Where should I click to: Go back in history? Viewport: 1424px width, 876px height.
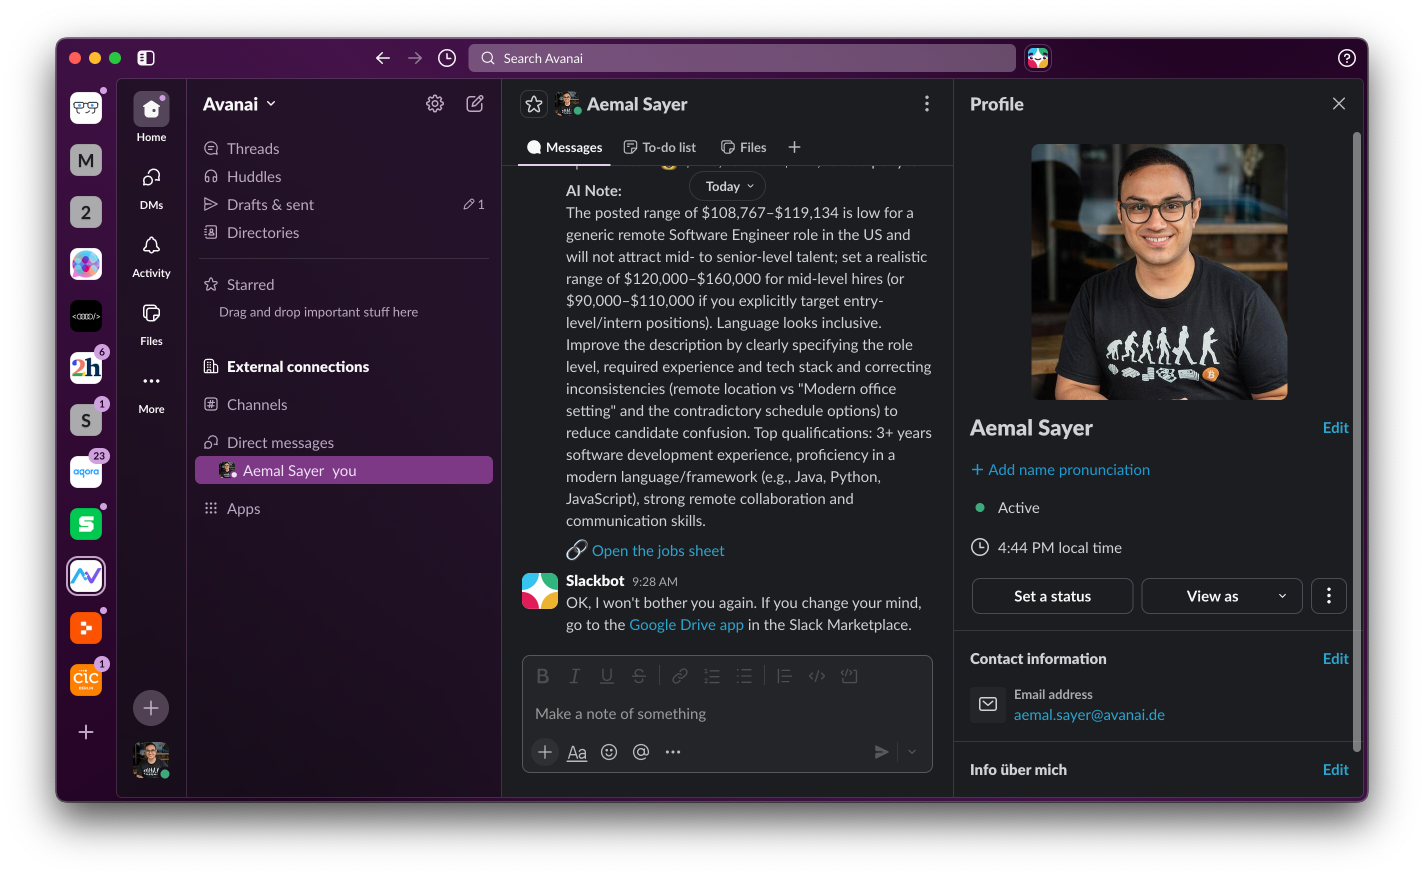(383, 58)
